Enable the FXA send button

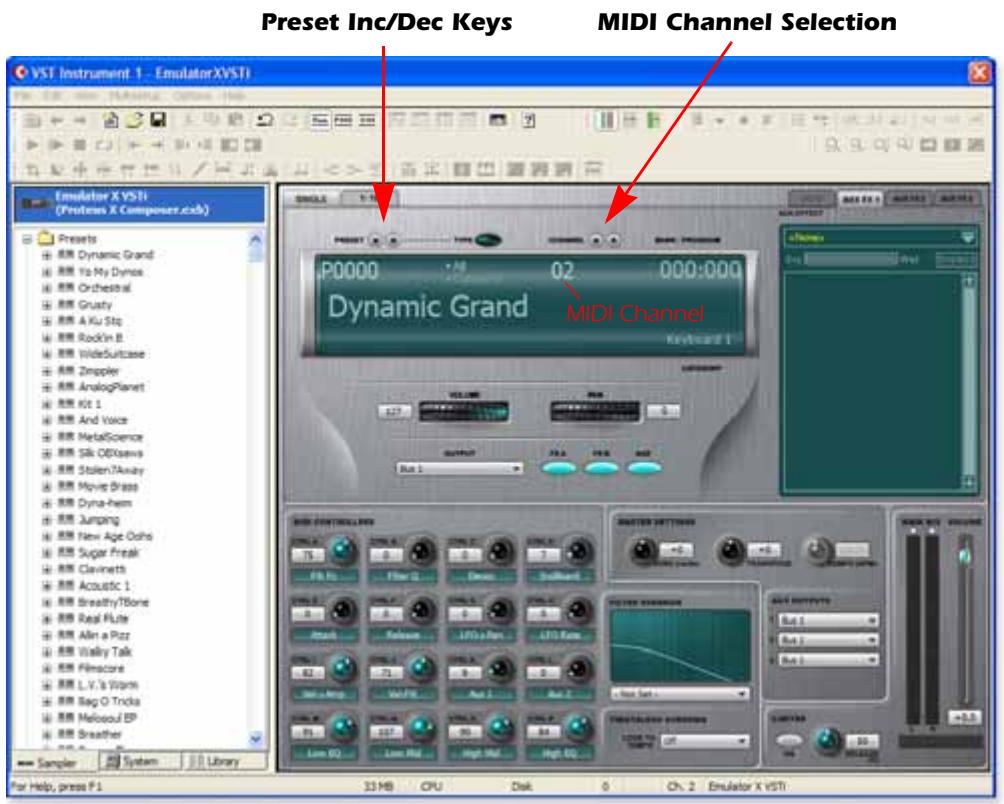[x=556, y=466]
